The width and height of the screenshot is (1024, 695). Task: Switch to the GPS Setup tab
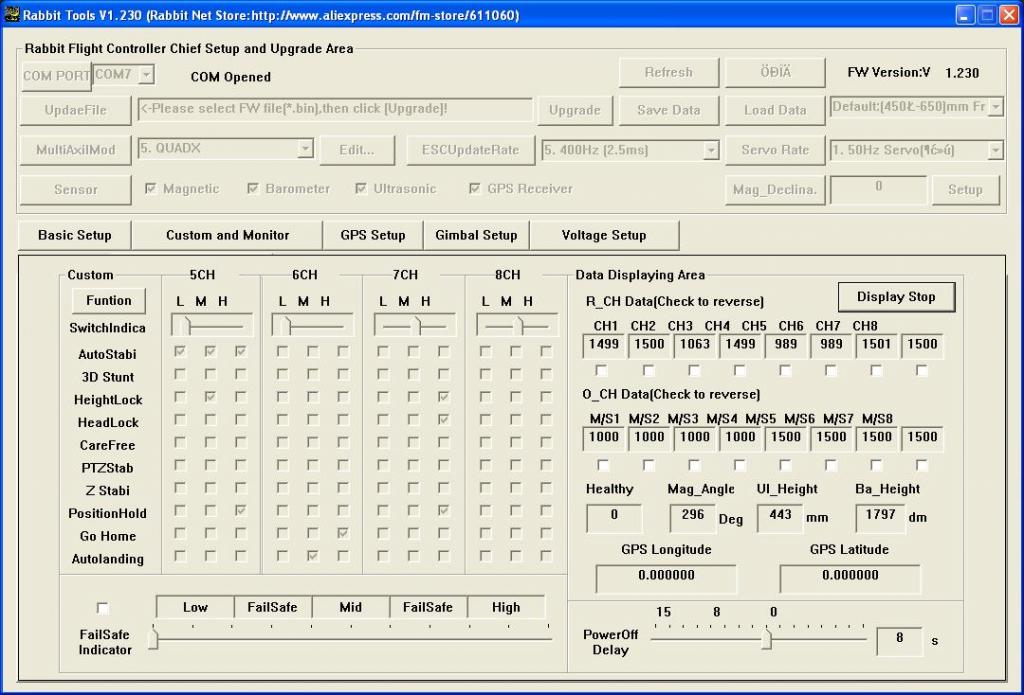[373, 235]
